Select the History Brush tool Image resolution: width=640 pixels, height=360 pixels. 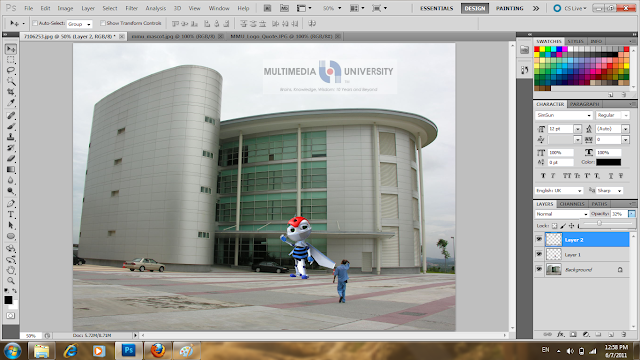[11, 147]
